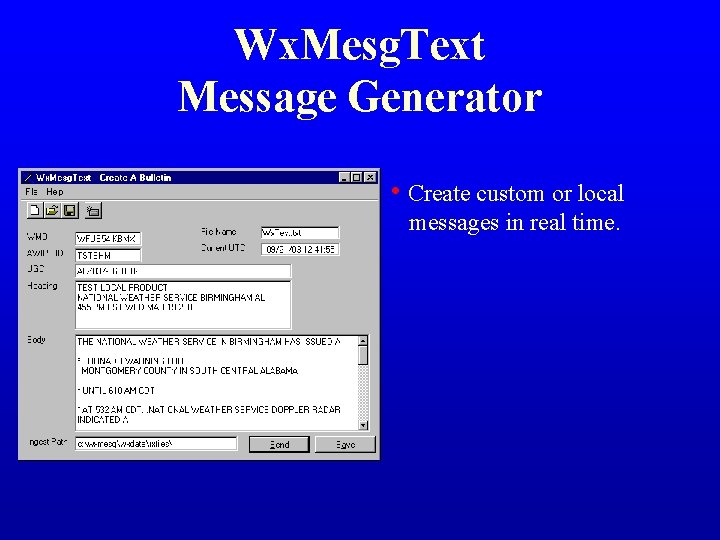Click the File Name input field
The height and width of the screenshot is (540, 720).
[300, 233]
